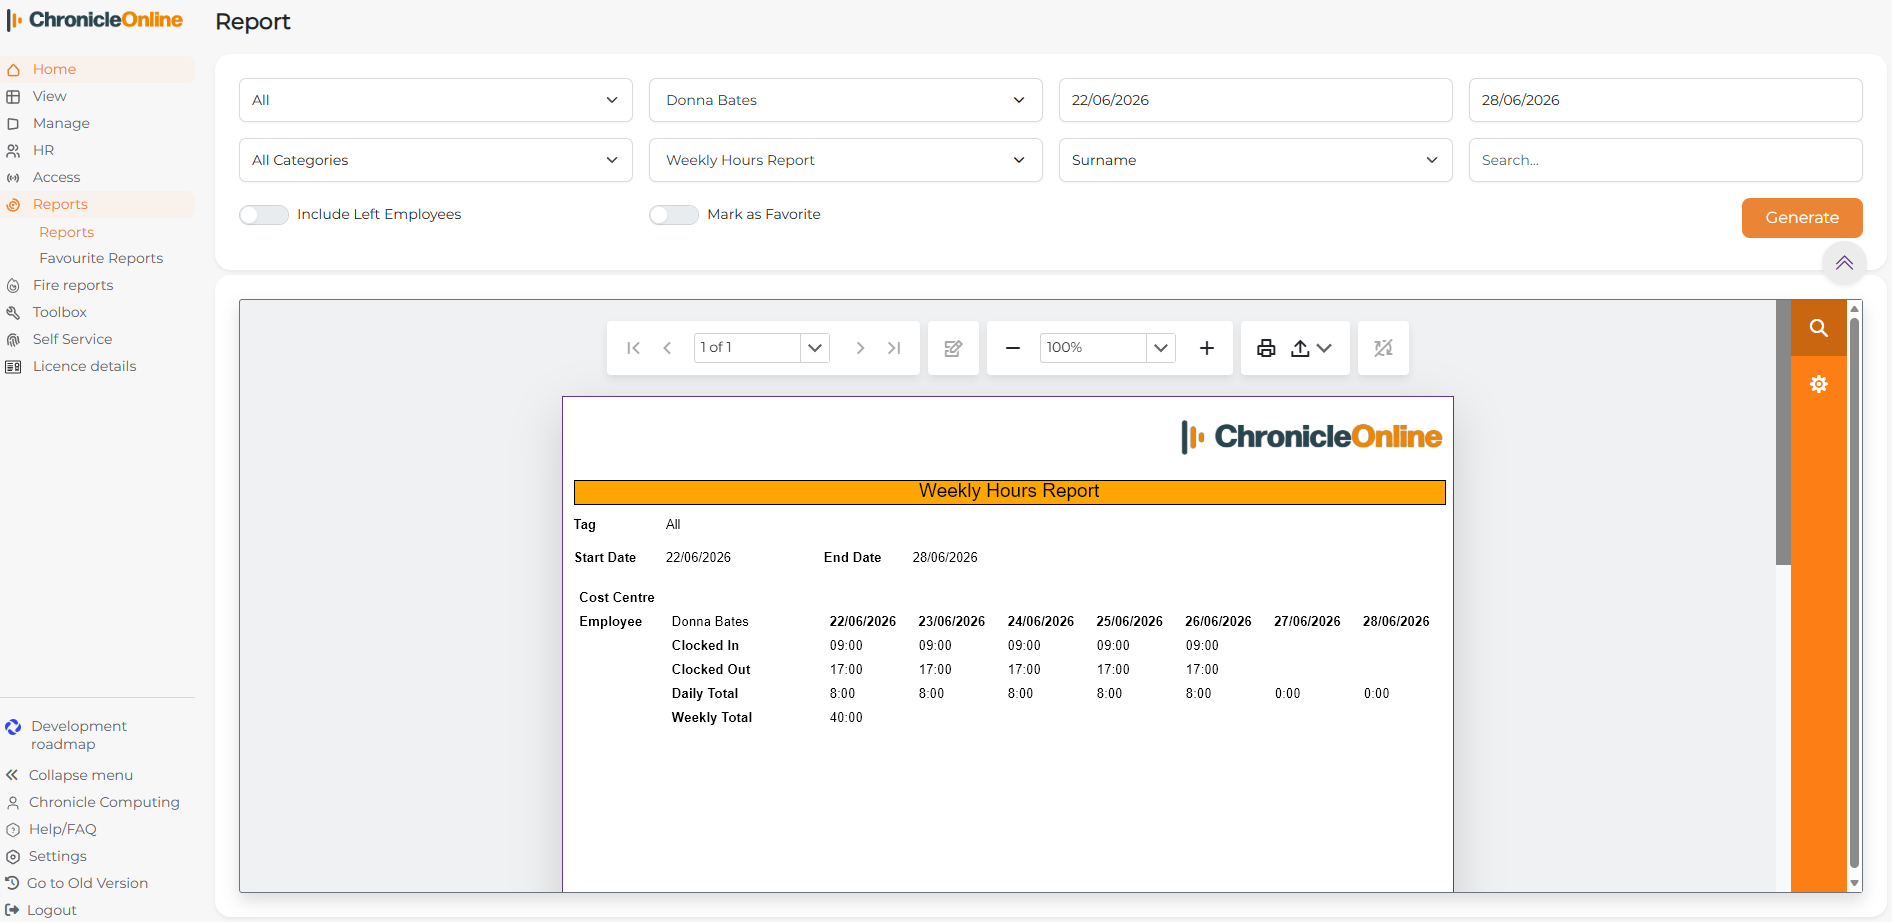Open Self Service in sidebar
1892x922 pixels.
98,339
